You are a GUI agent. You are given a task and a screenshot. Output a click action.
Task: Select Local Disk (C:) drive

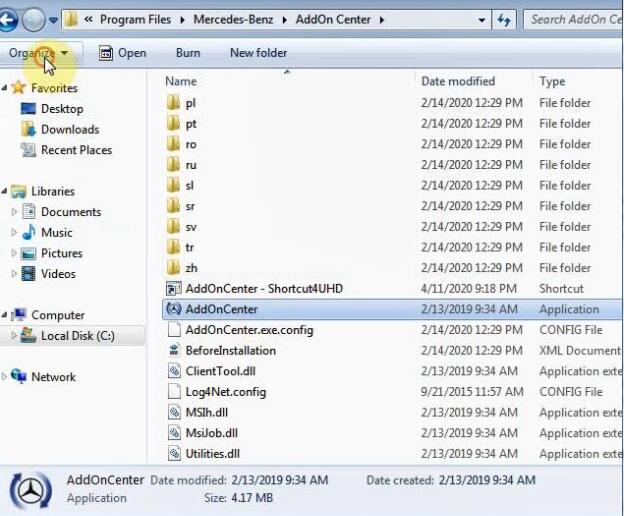tap(78, 336)
